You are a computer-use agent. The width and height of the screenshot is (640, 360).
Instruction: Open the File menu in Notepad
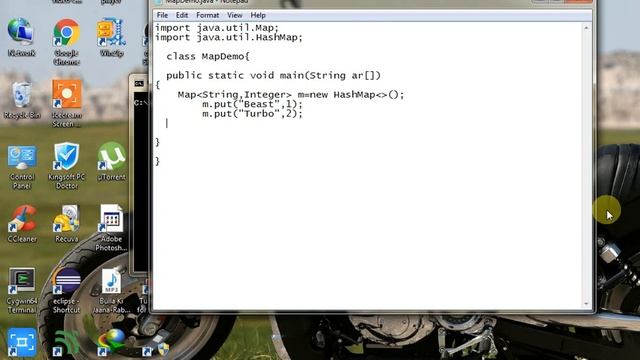pos(162,15)
